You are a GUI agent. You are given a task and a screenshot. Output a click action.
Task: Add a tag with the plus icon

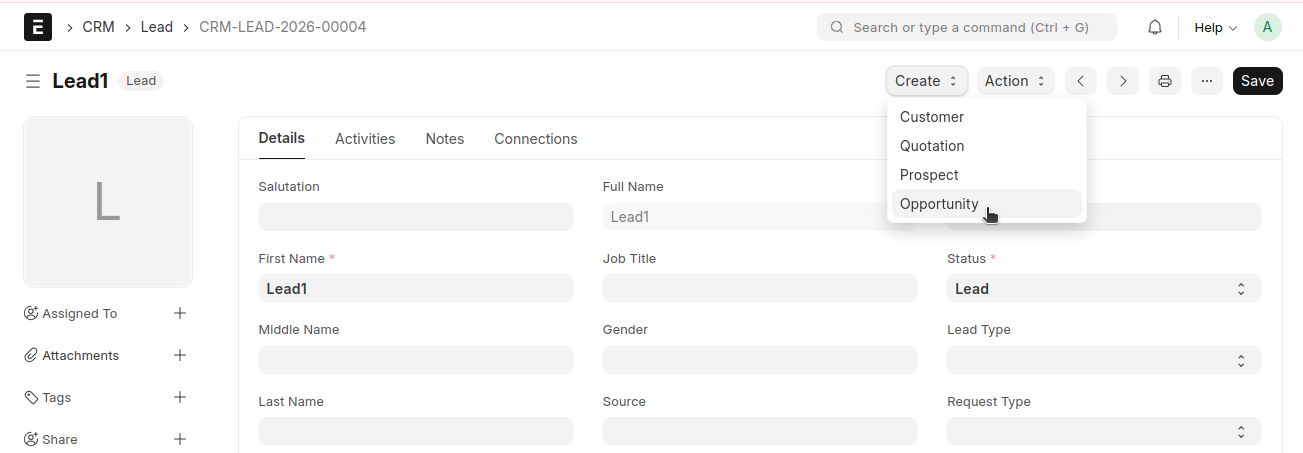[x=180, y=397]
